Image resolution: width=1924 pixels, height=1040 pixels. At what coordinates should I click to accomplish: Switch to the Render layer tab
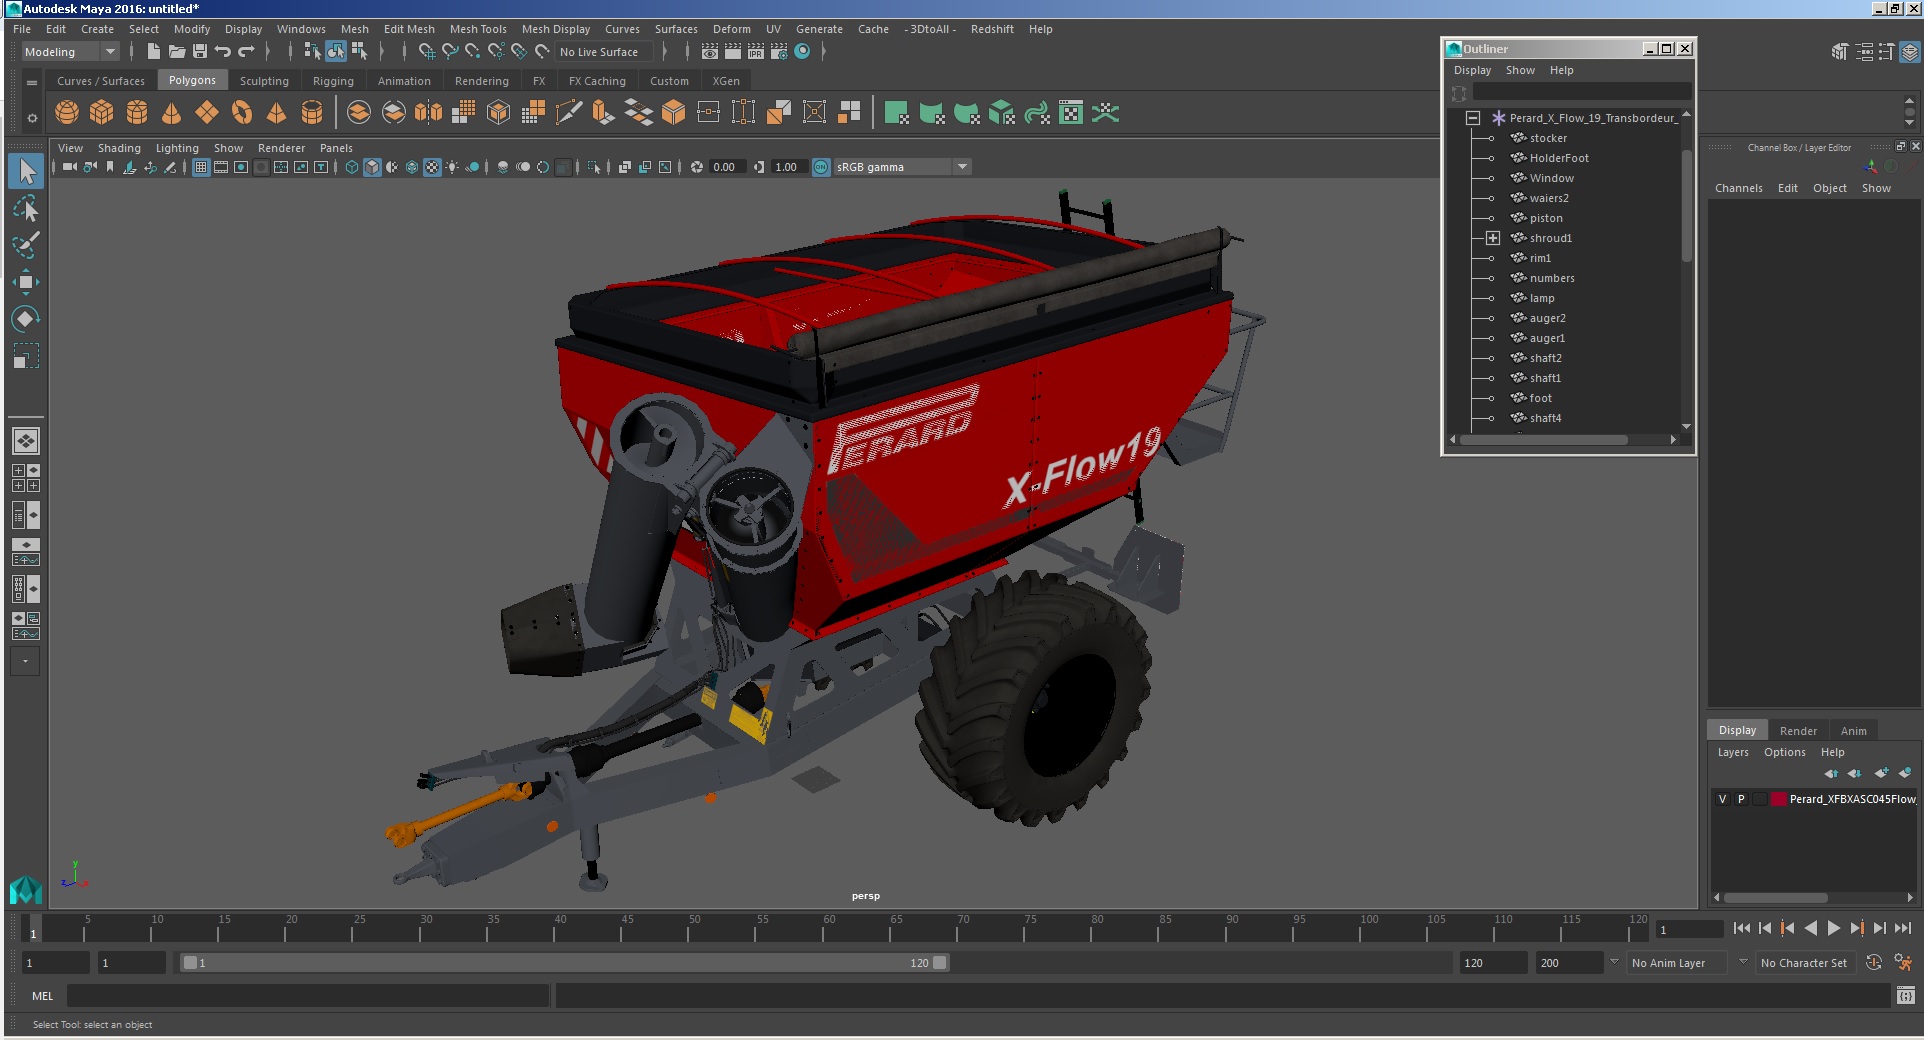(x=1798, y=731)
